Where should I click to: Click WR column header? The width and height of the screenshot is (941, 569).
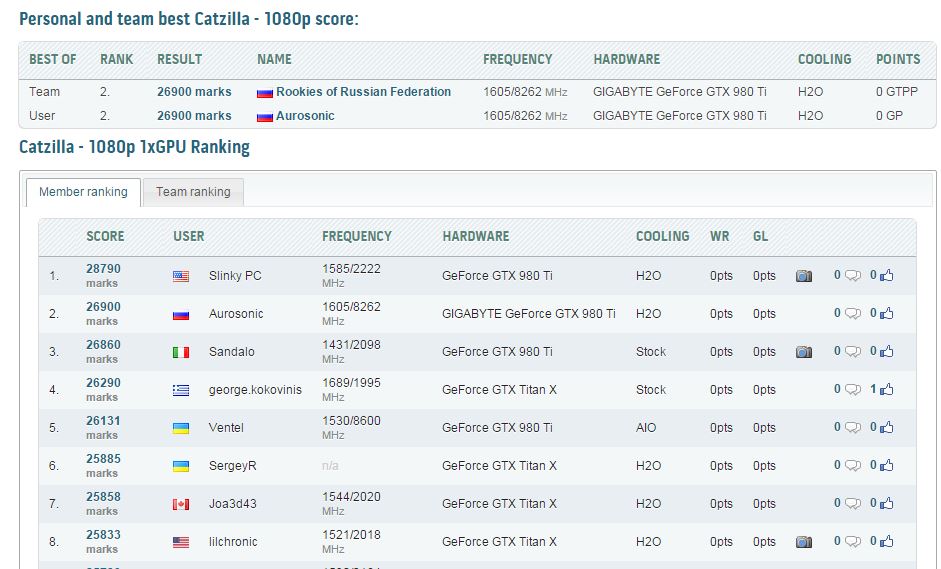(x=720, y=236)
